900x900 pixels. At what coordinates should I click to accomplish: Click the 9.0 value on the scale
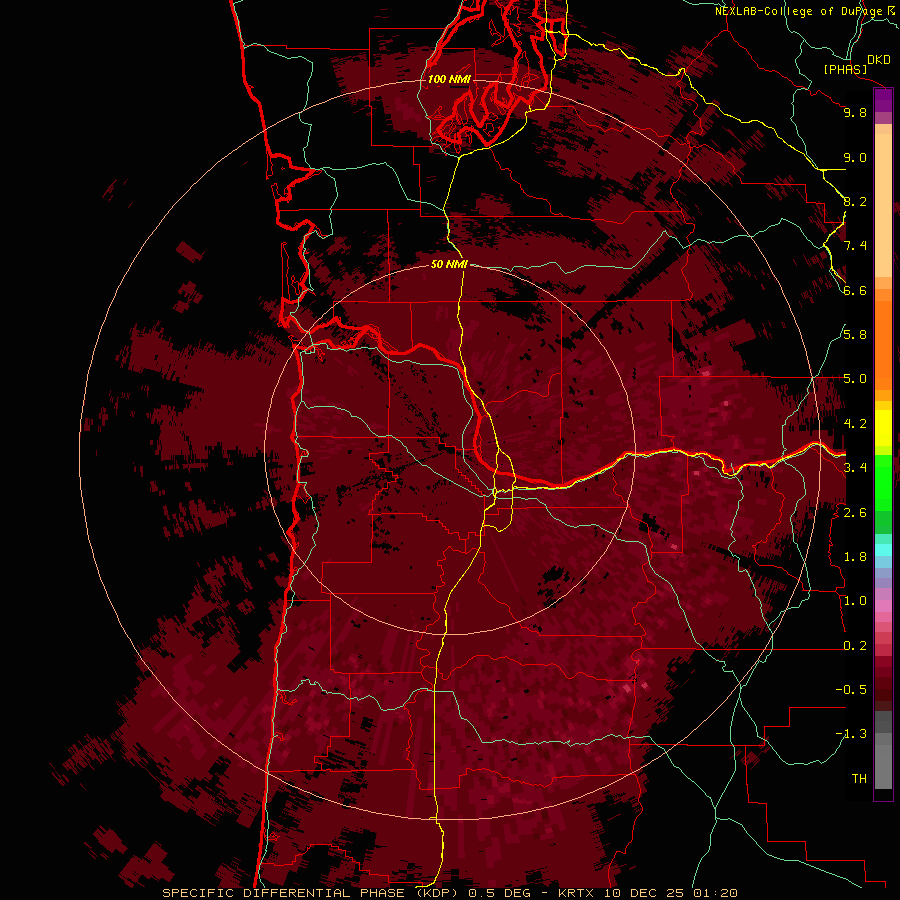point(855,157)
